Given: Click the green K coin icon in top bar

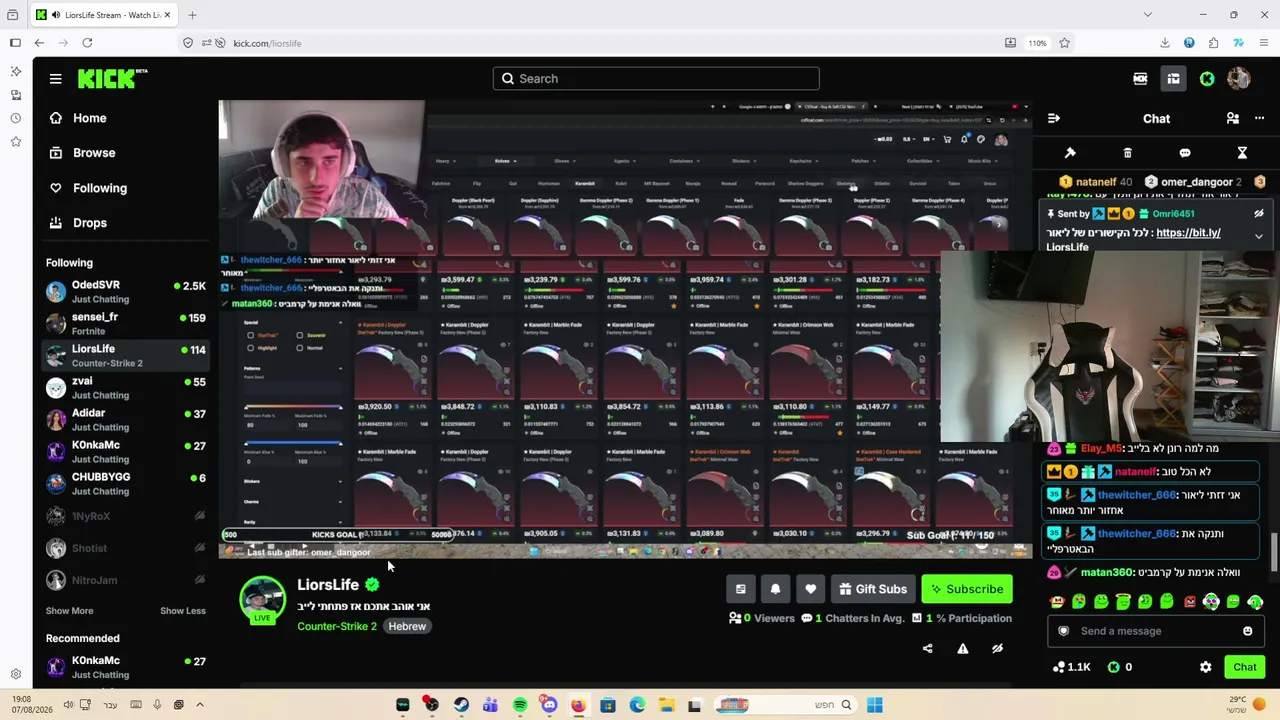Looking at the screenshot, I should click(1207, 79).
